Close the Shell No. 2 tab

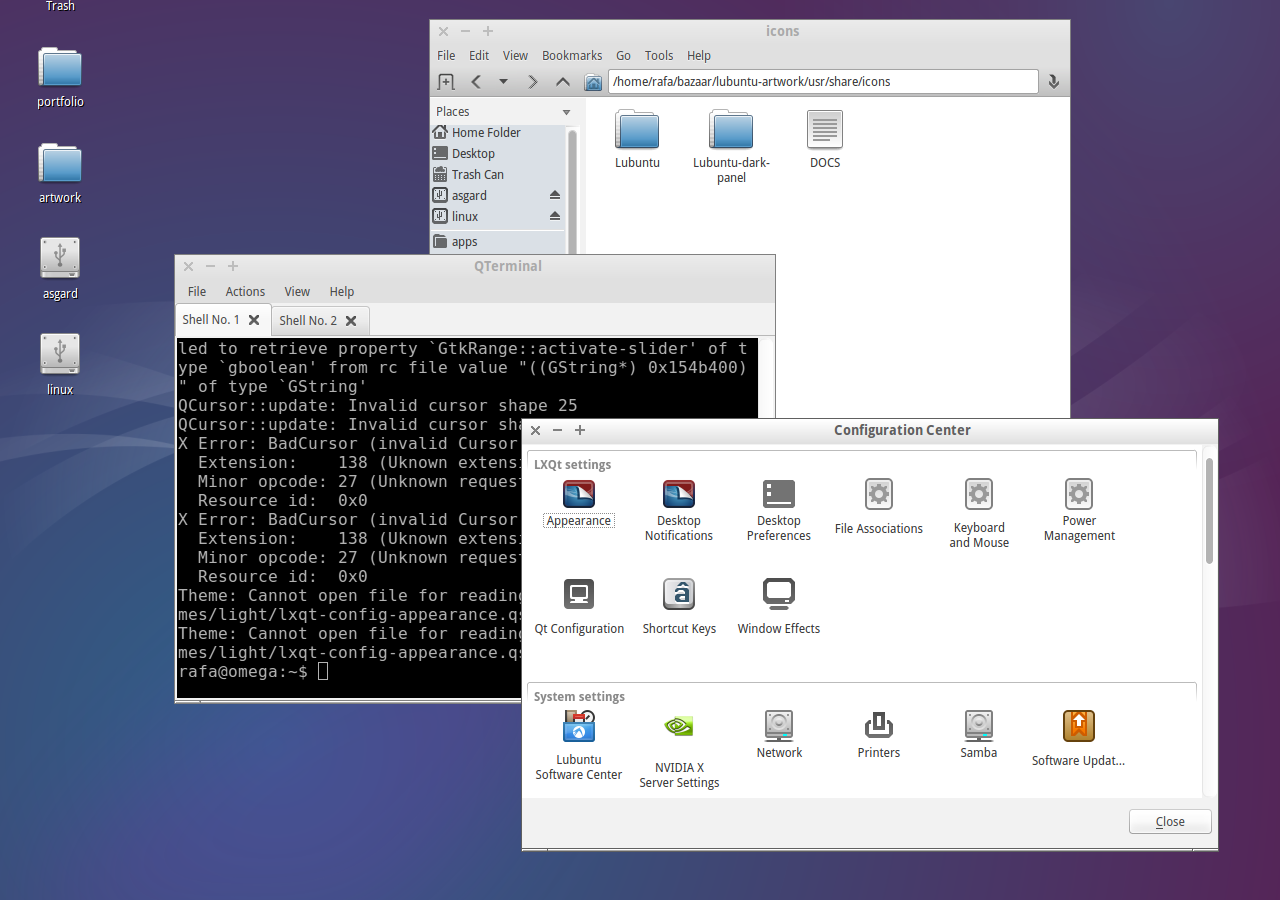pyautogui.click(x=351, y=321)
